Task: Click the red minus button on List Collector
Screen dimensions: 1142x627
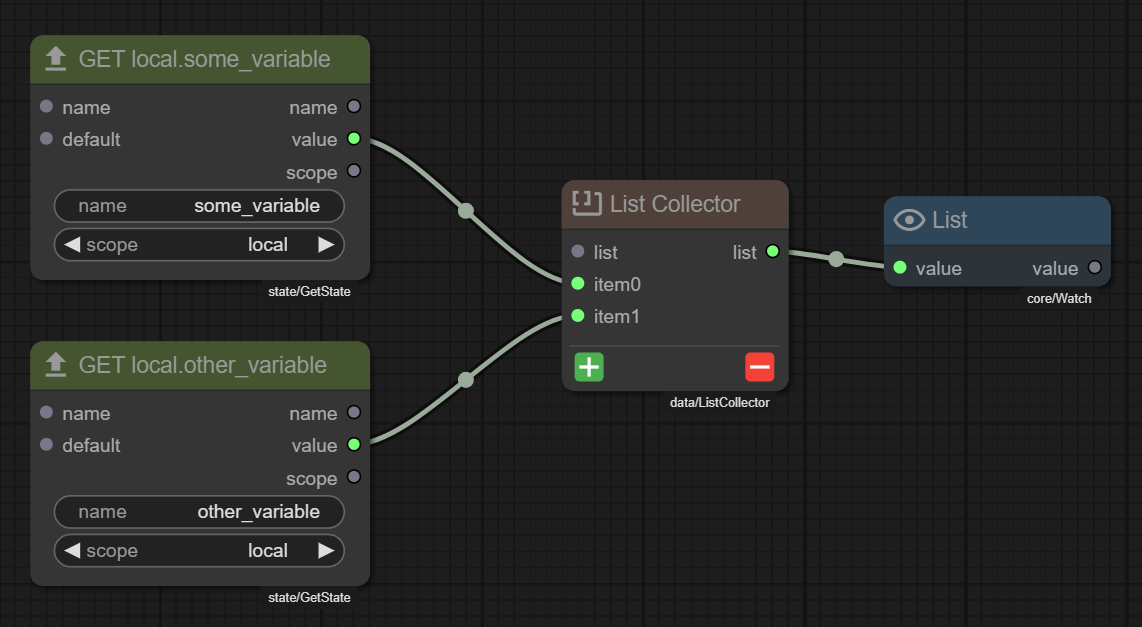Action: pos(759,367)
